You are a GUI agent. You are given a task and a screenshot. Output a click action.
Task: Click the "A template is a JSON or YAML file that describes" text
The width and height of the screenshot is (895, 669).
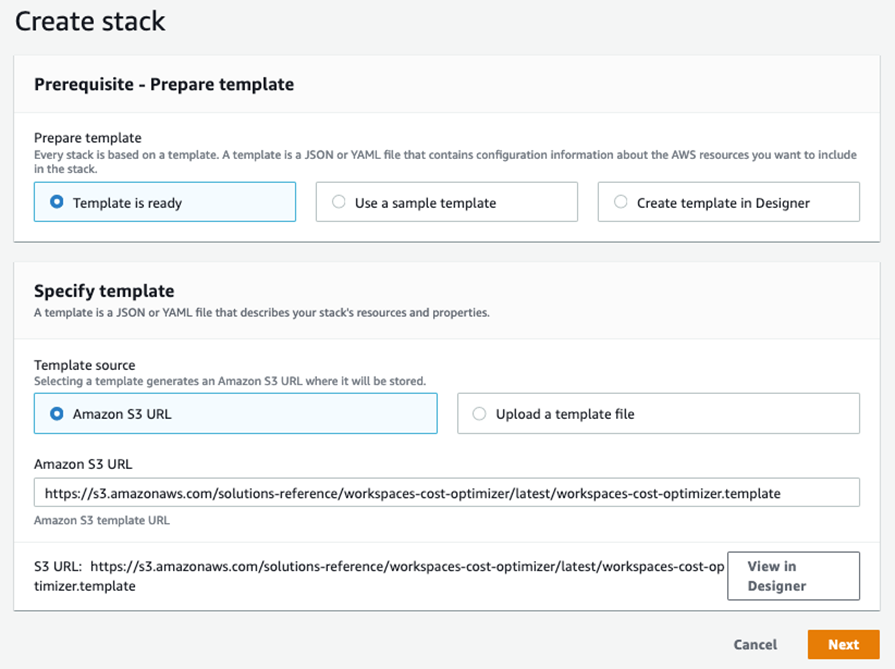262,313
